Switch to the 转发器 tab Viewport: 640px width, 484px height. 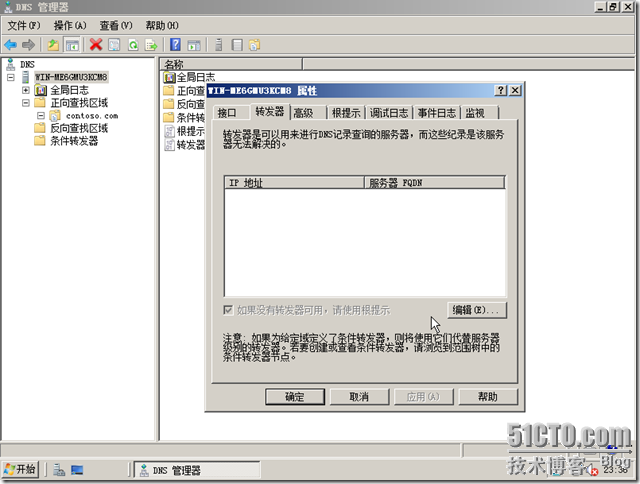(270, 111)
